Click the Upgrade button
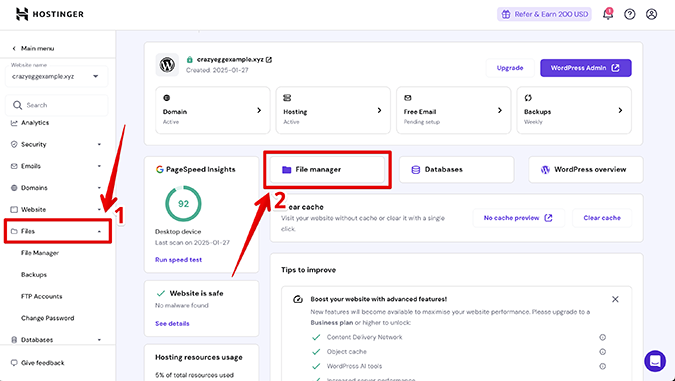The width and height of the screenshot is (675, 381). pos(510,68)
